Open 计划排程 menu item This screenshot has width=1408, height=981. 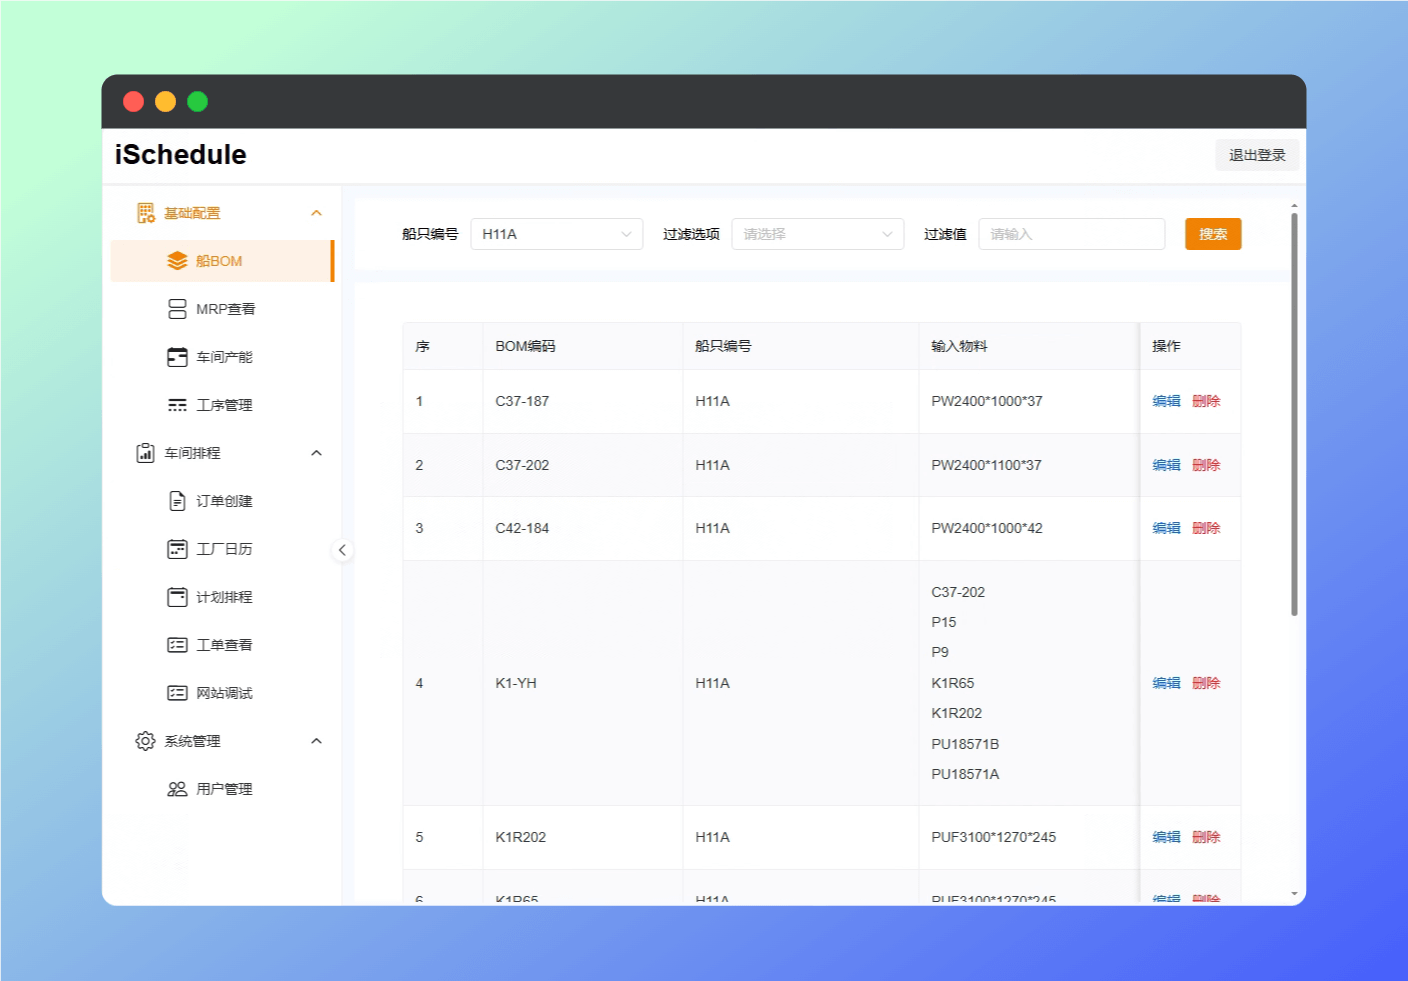tap(222, 597)
